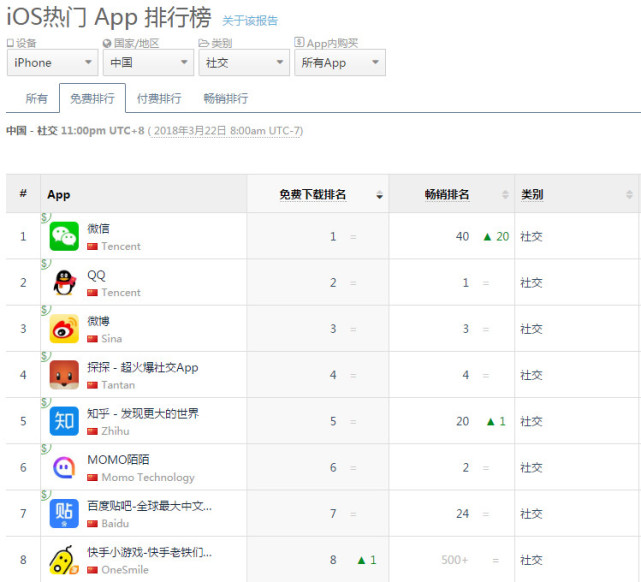Open the Zhihu app icon
641x582 pixels.
64,421
